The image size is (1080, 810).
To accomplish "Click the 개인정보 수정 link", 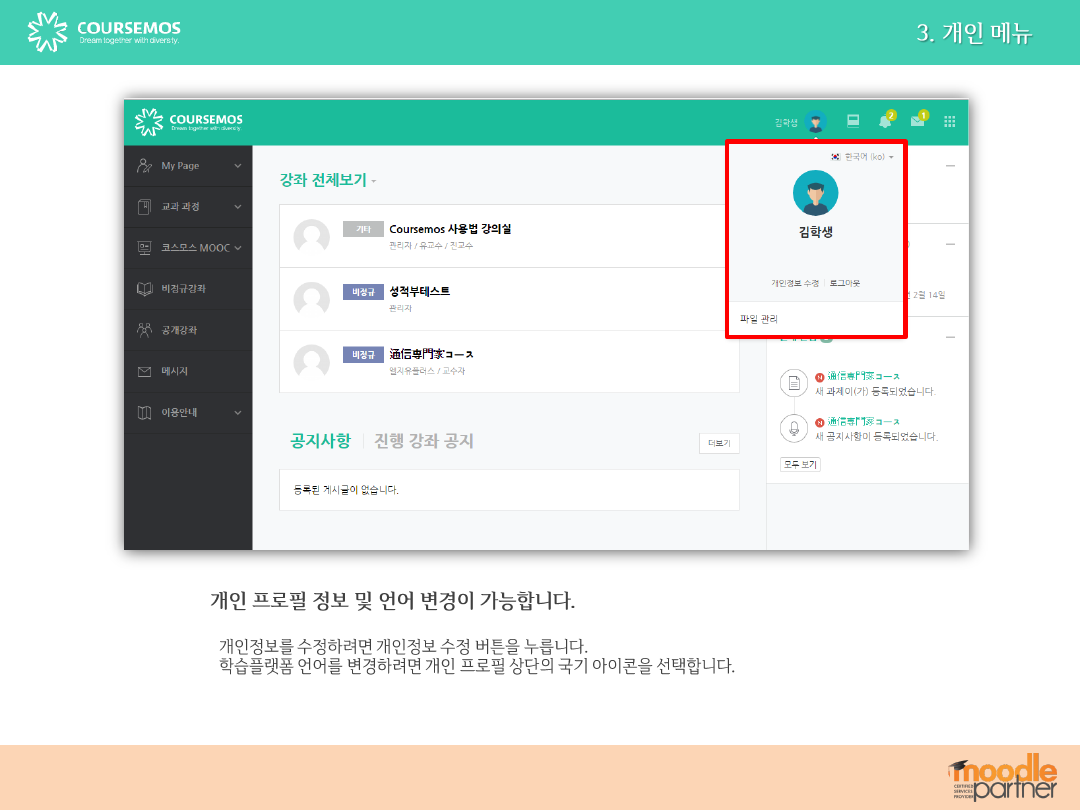I will tap(794, 283).
